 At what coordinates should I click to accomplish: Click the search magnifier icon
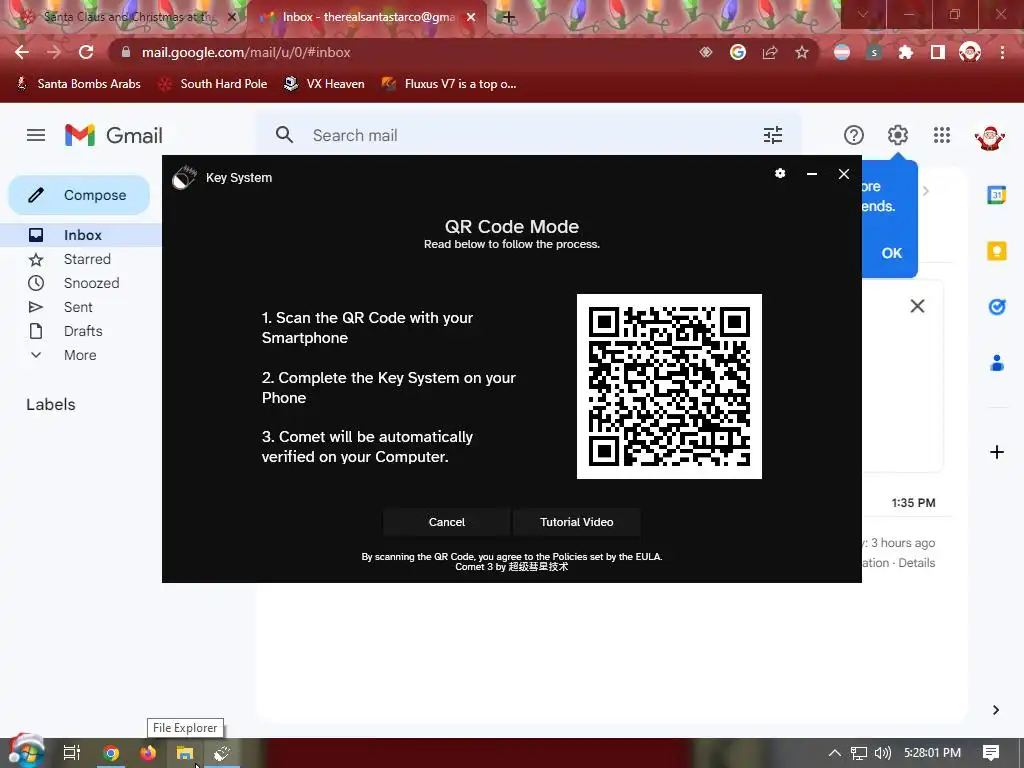(x=284, y=135)
